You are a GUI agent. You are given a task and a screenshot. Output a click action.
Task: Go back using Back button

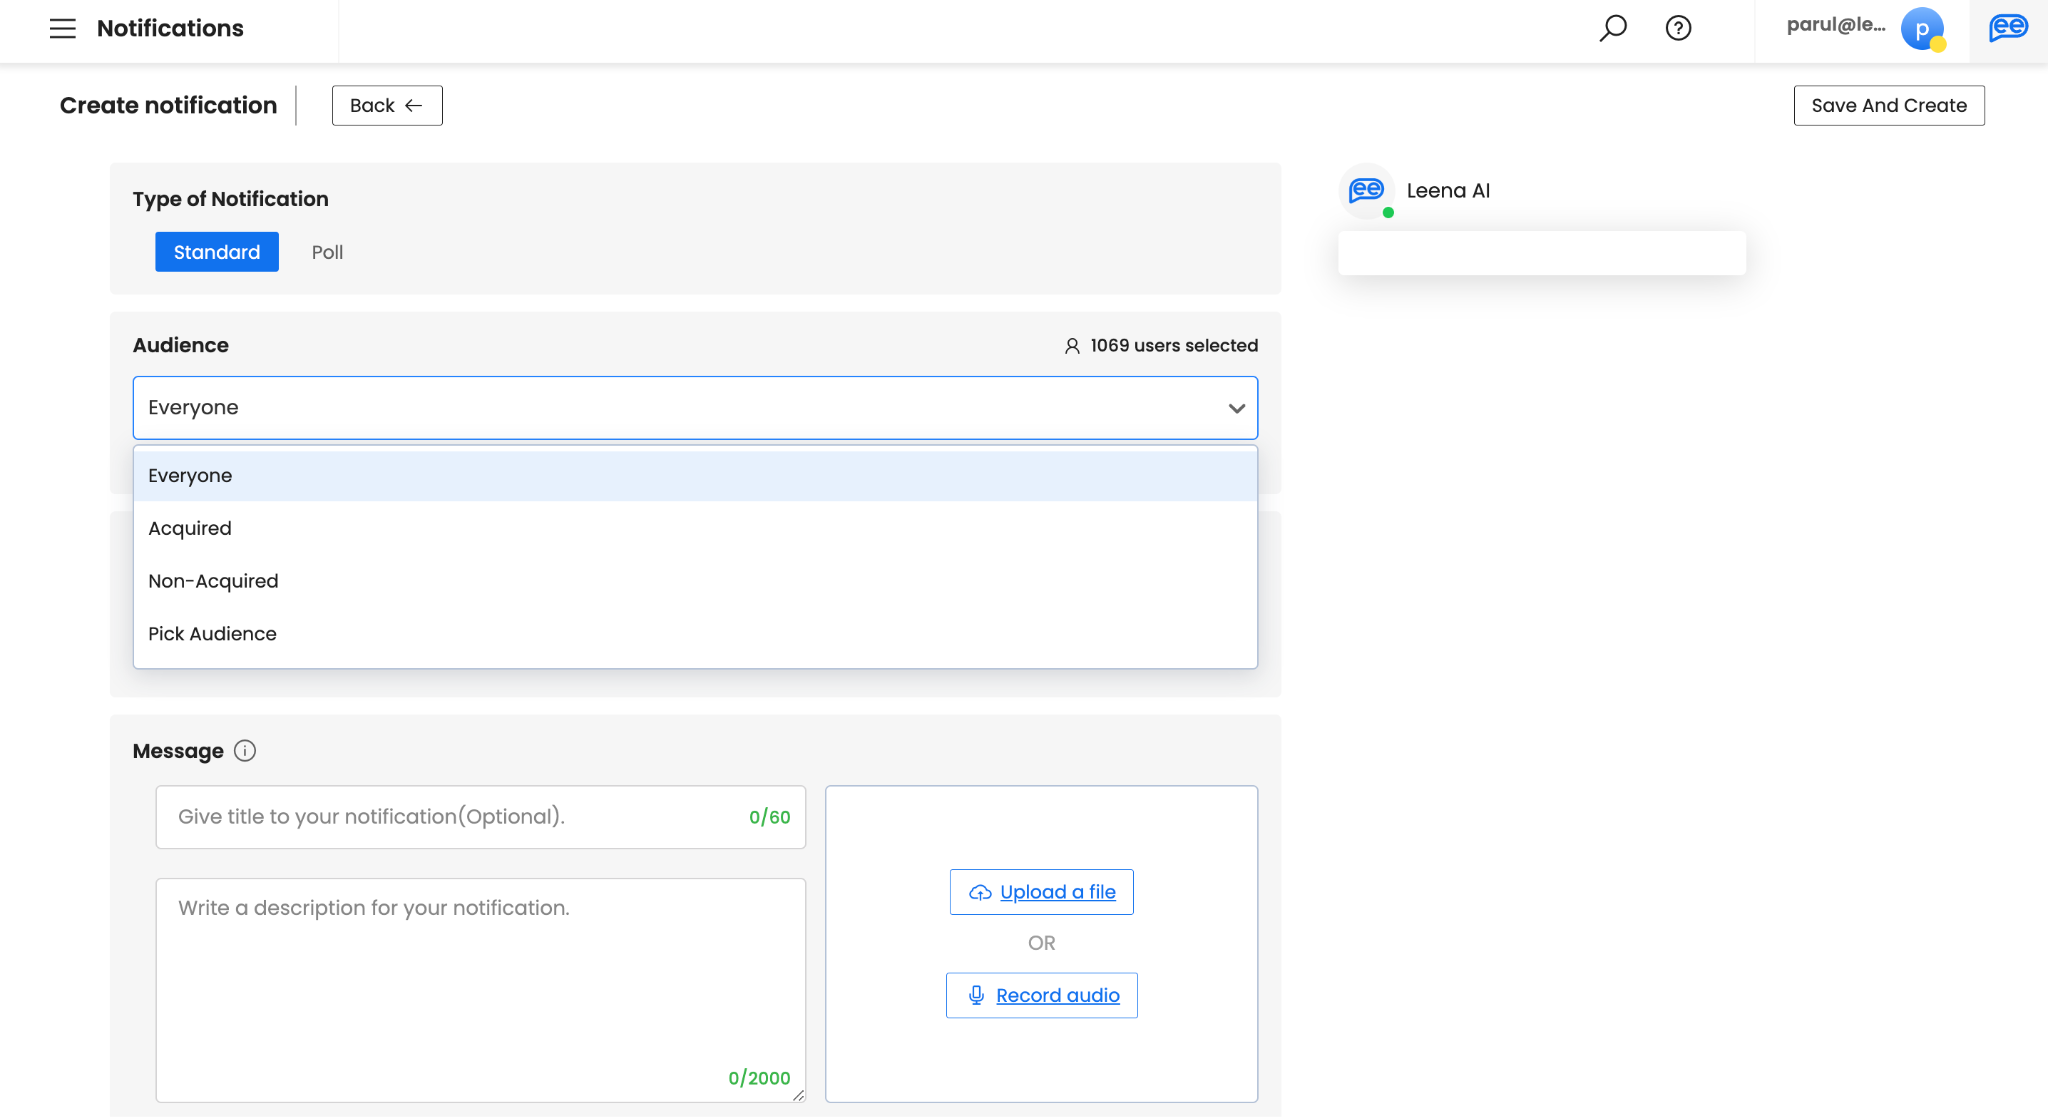pos(386,105)
